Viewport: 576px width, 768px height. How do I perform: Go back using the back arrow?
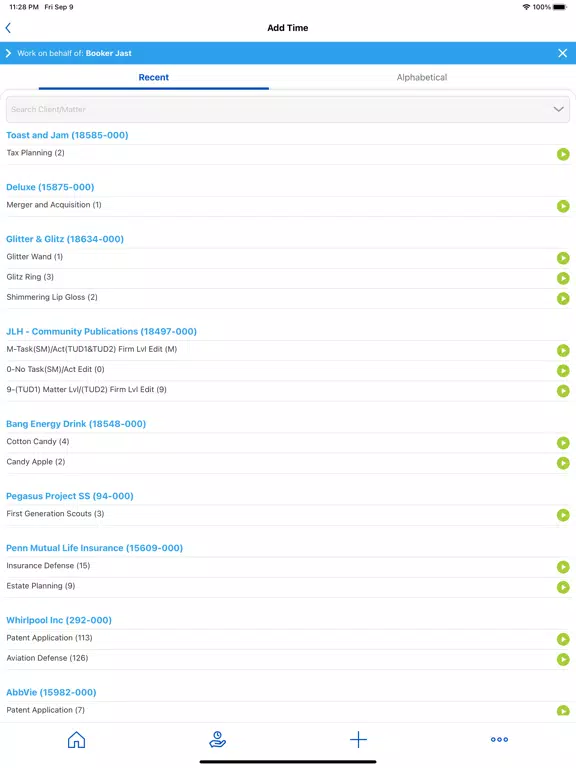pyautogui.click(x=8, y=28)
